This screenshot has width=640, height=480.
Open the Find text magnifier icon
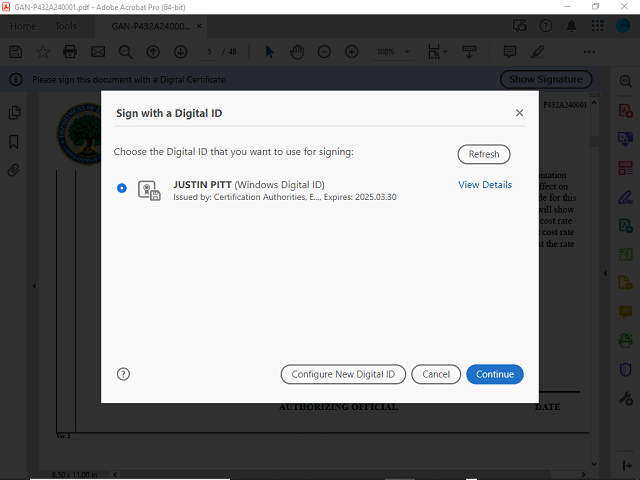[125, 52]
